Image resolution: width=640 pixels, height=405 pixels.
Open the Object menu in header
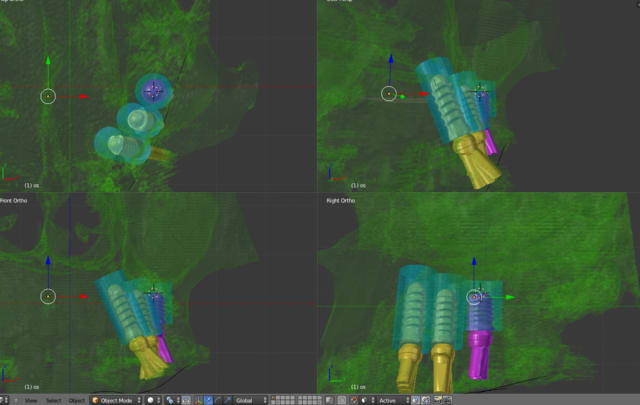(x=77, y=400)
